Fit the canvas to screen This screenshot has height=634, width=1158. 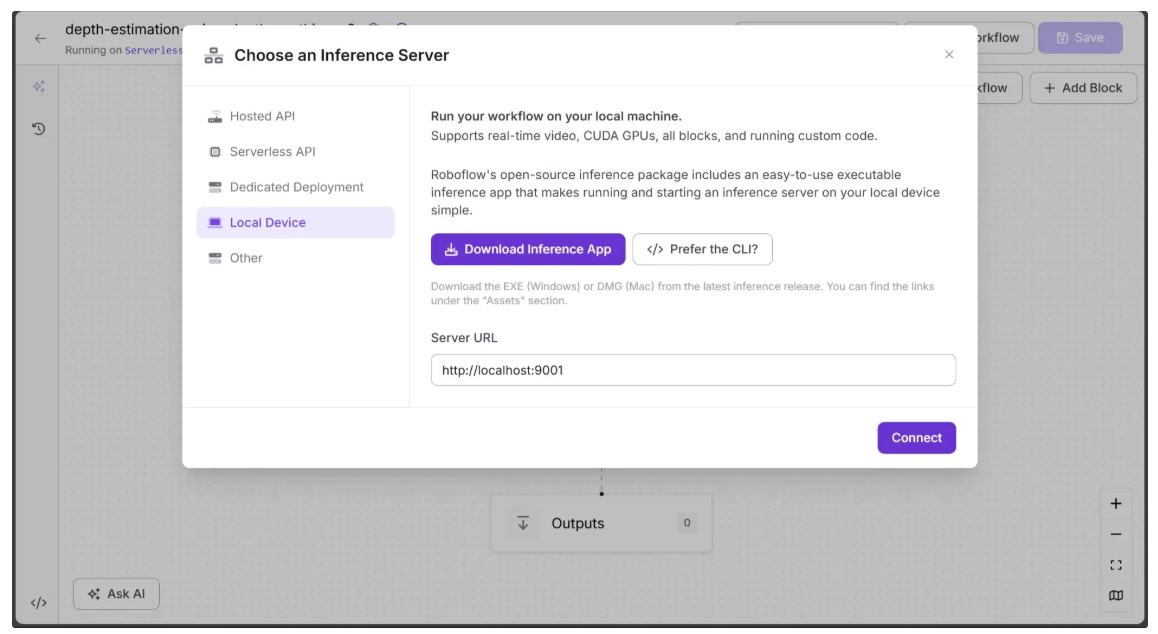(1116, 565)
